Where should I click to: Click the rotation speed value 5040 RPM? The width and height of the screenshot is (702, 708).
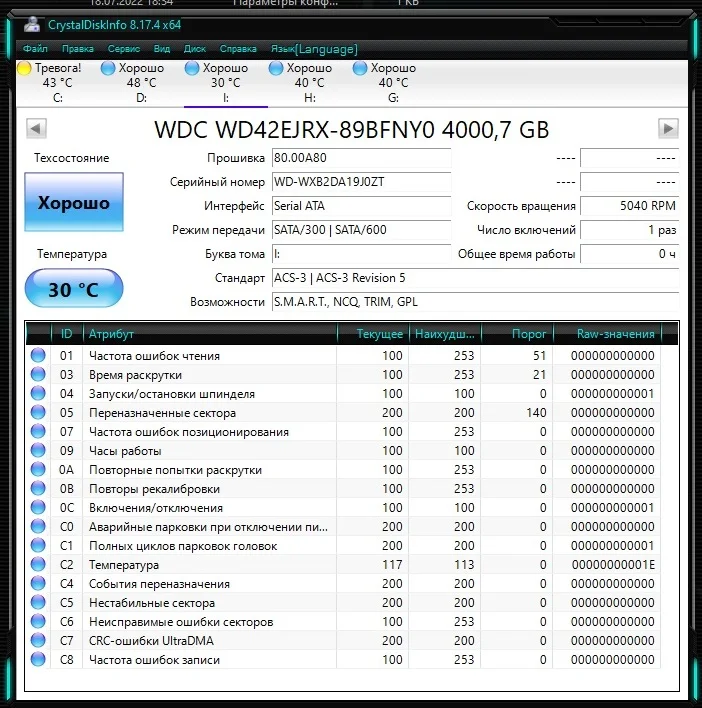coord(629,206)
